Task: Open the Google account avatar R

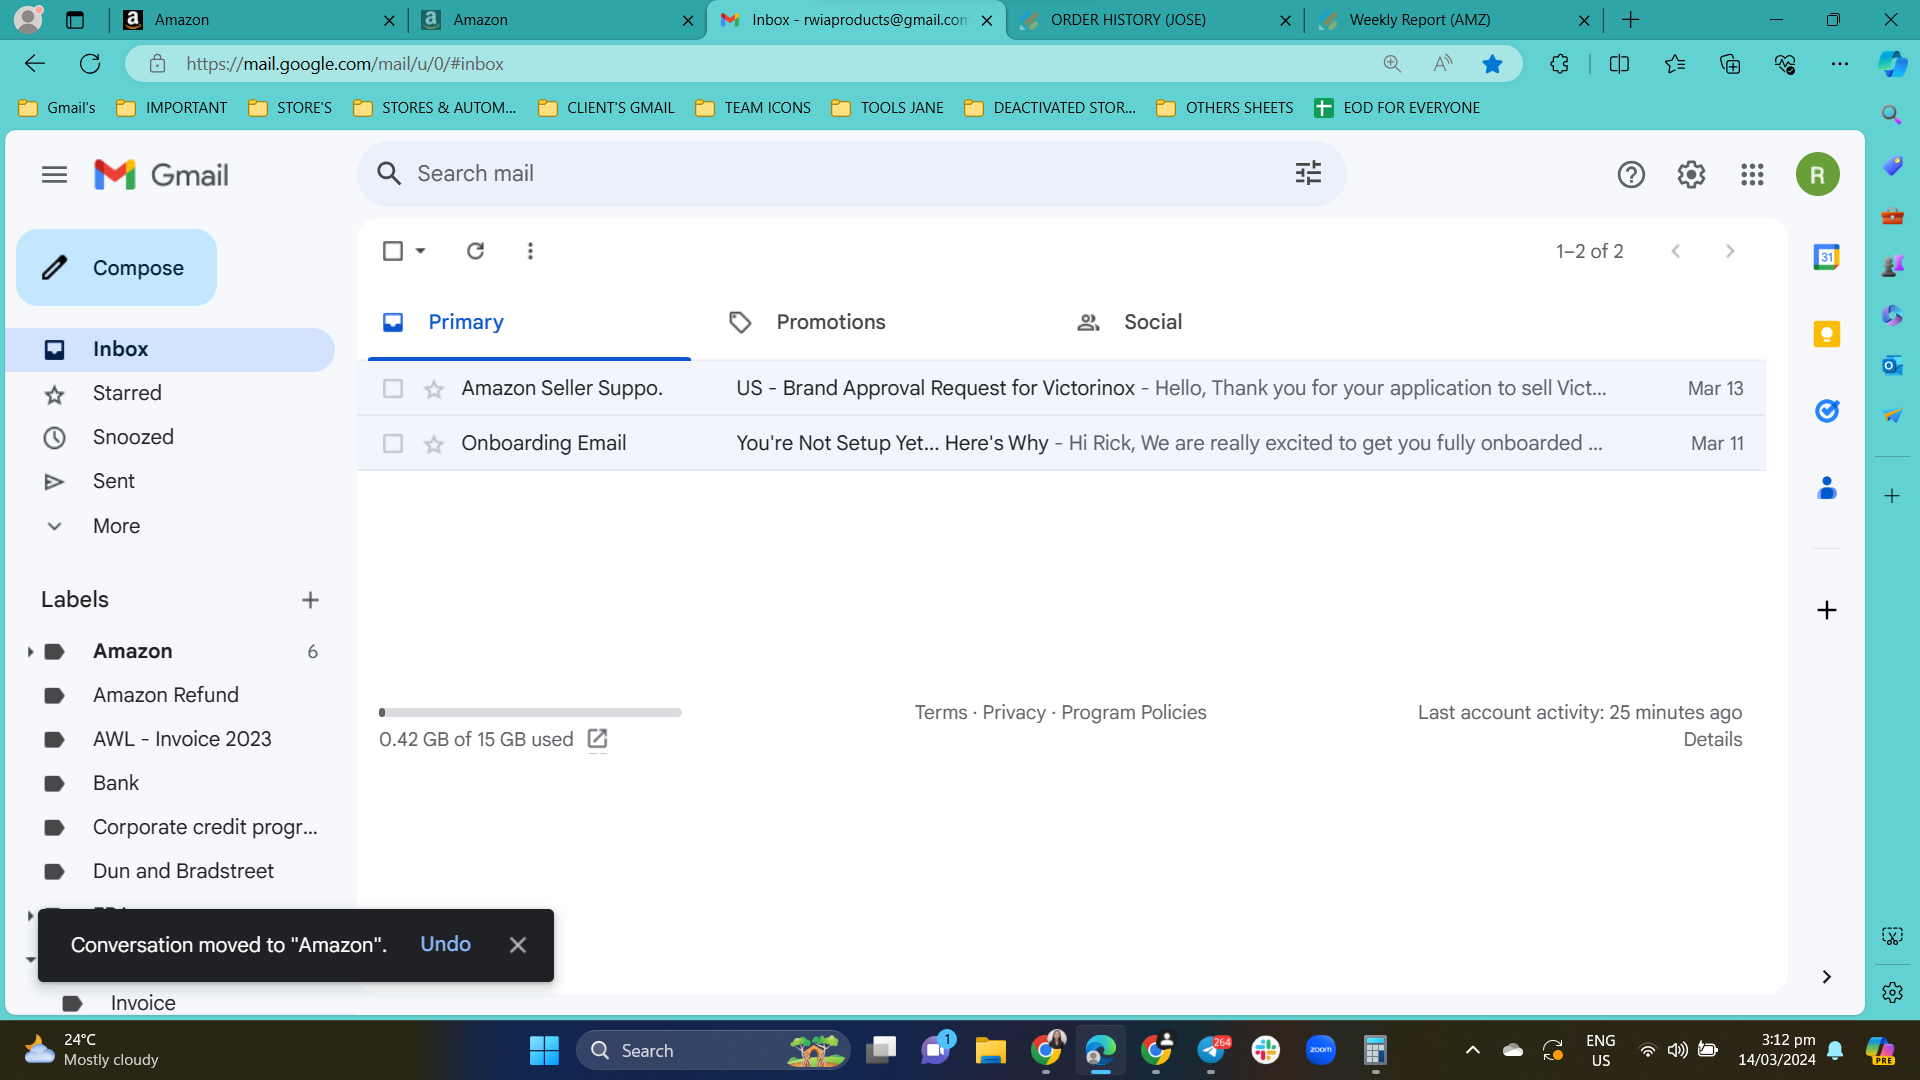Action: [1817, 175]
